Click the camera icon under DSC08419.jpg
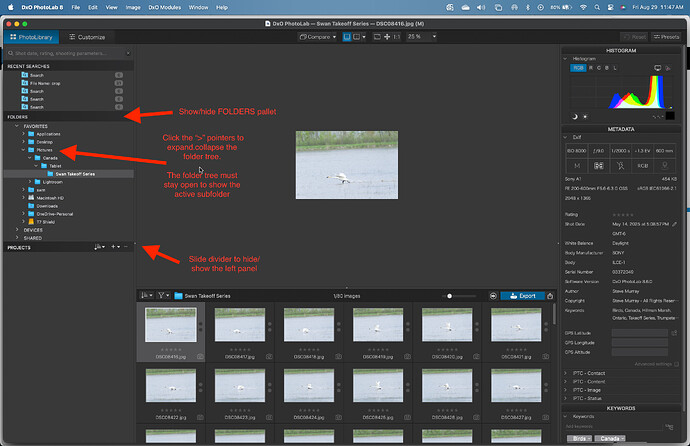The height and width of the screenshot is (446, 690). coord(407,357)
